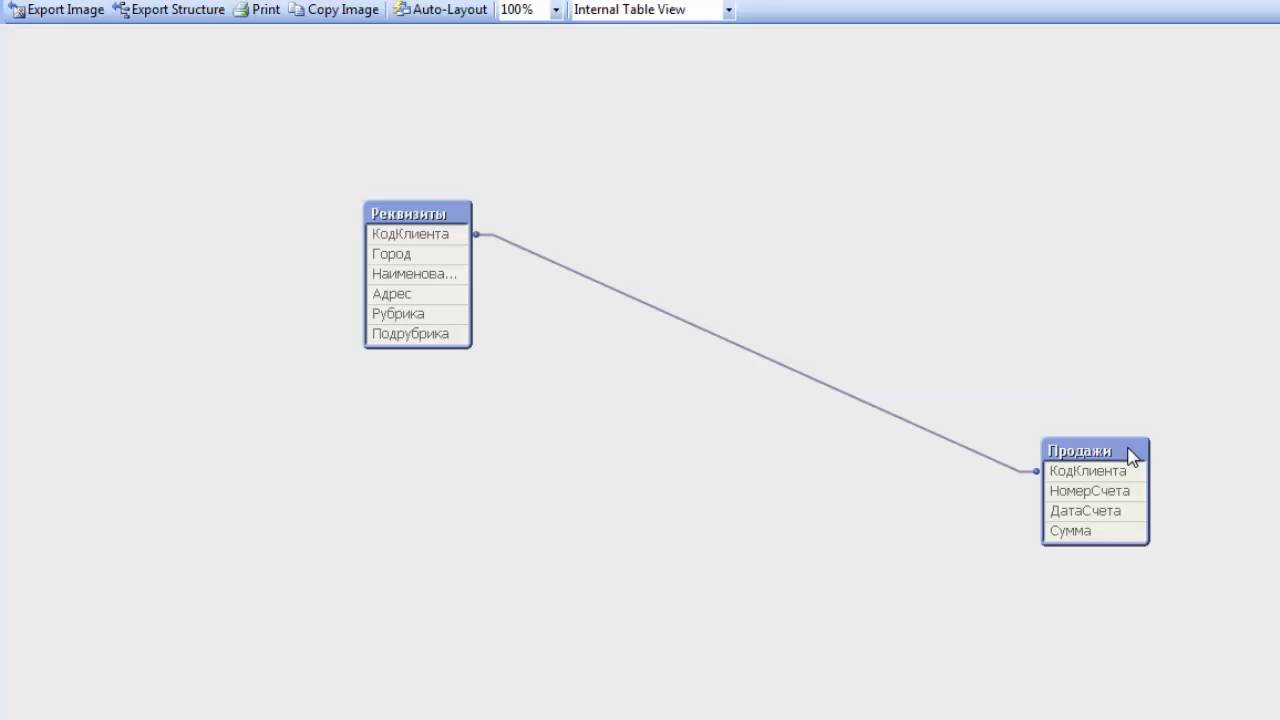The height and width of the screenshot is (720, 1280).
Task: Select the Реквизиты table header
Action: [x=418, y=213]
